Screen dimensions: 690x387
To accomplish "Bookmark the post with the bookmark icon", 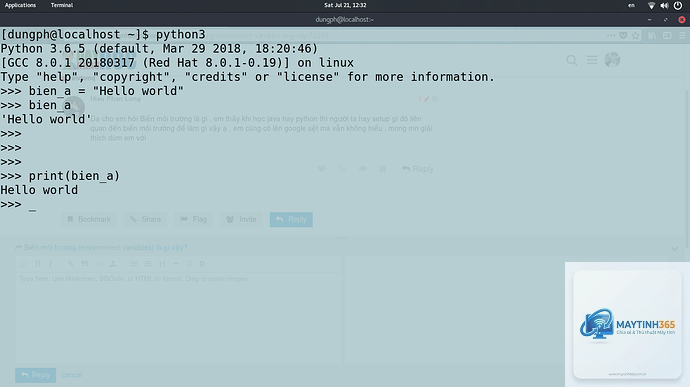I will (382, 169).
